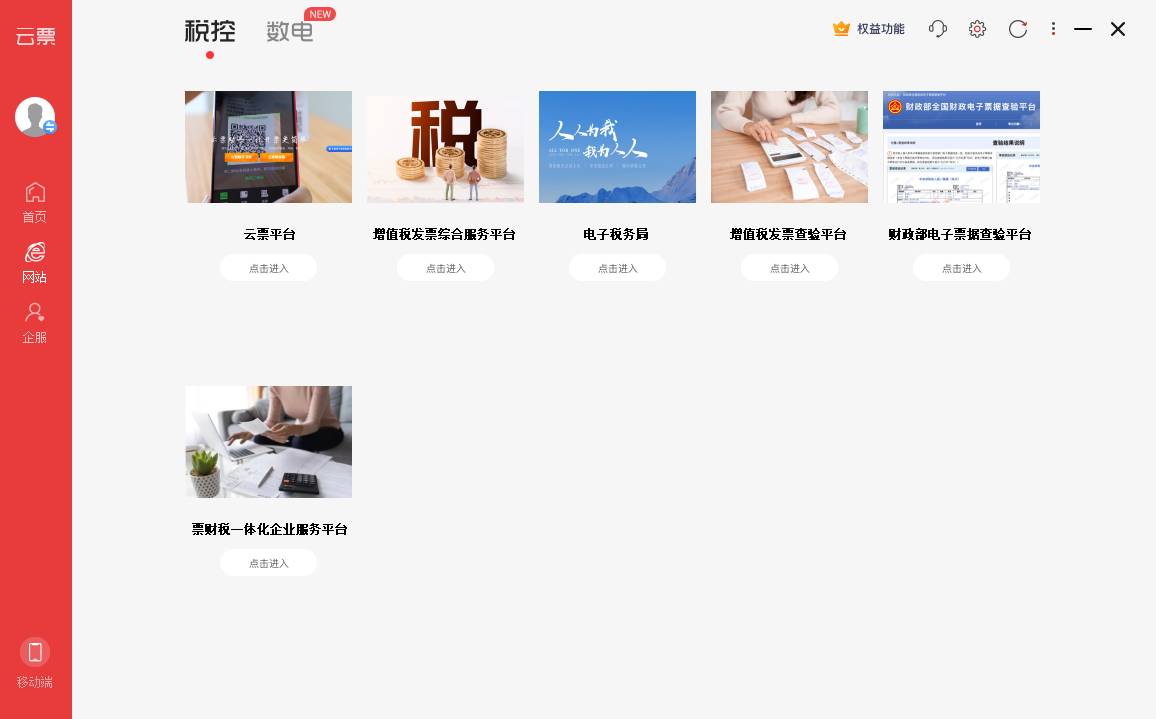Click 点击进入 under 票财税一体化企业服务平台
Viewport: 1156px width, 719px height.
tap(268, 563)
